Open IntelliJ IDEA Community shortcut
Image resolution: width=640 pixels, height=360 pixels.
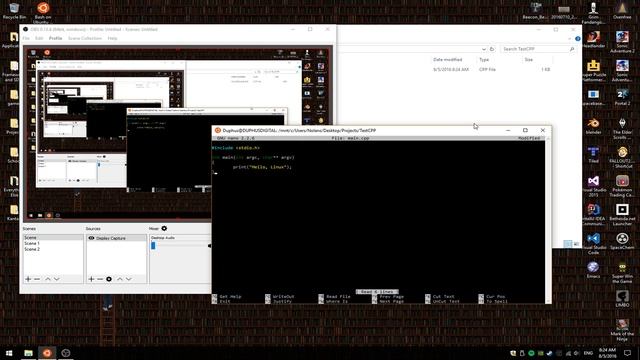pos(593,215)
